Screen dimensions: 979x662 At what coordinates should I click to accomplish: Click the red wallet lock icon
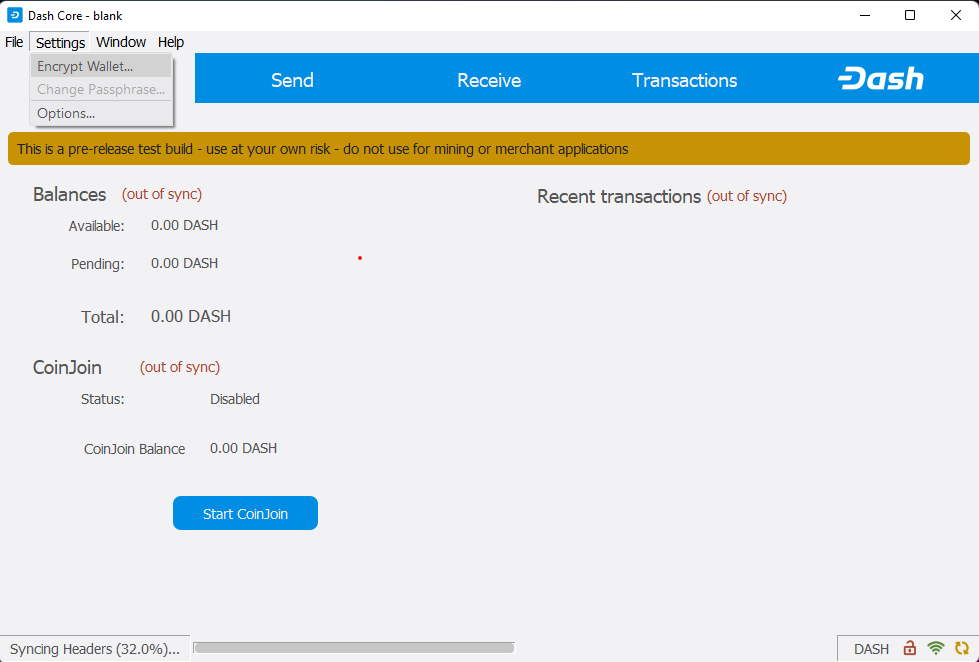[910, 648]
